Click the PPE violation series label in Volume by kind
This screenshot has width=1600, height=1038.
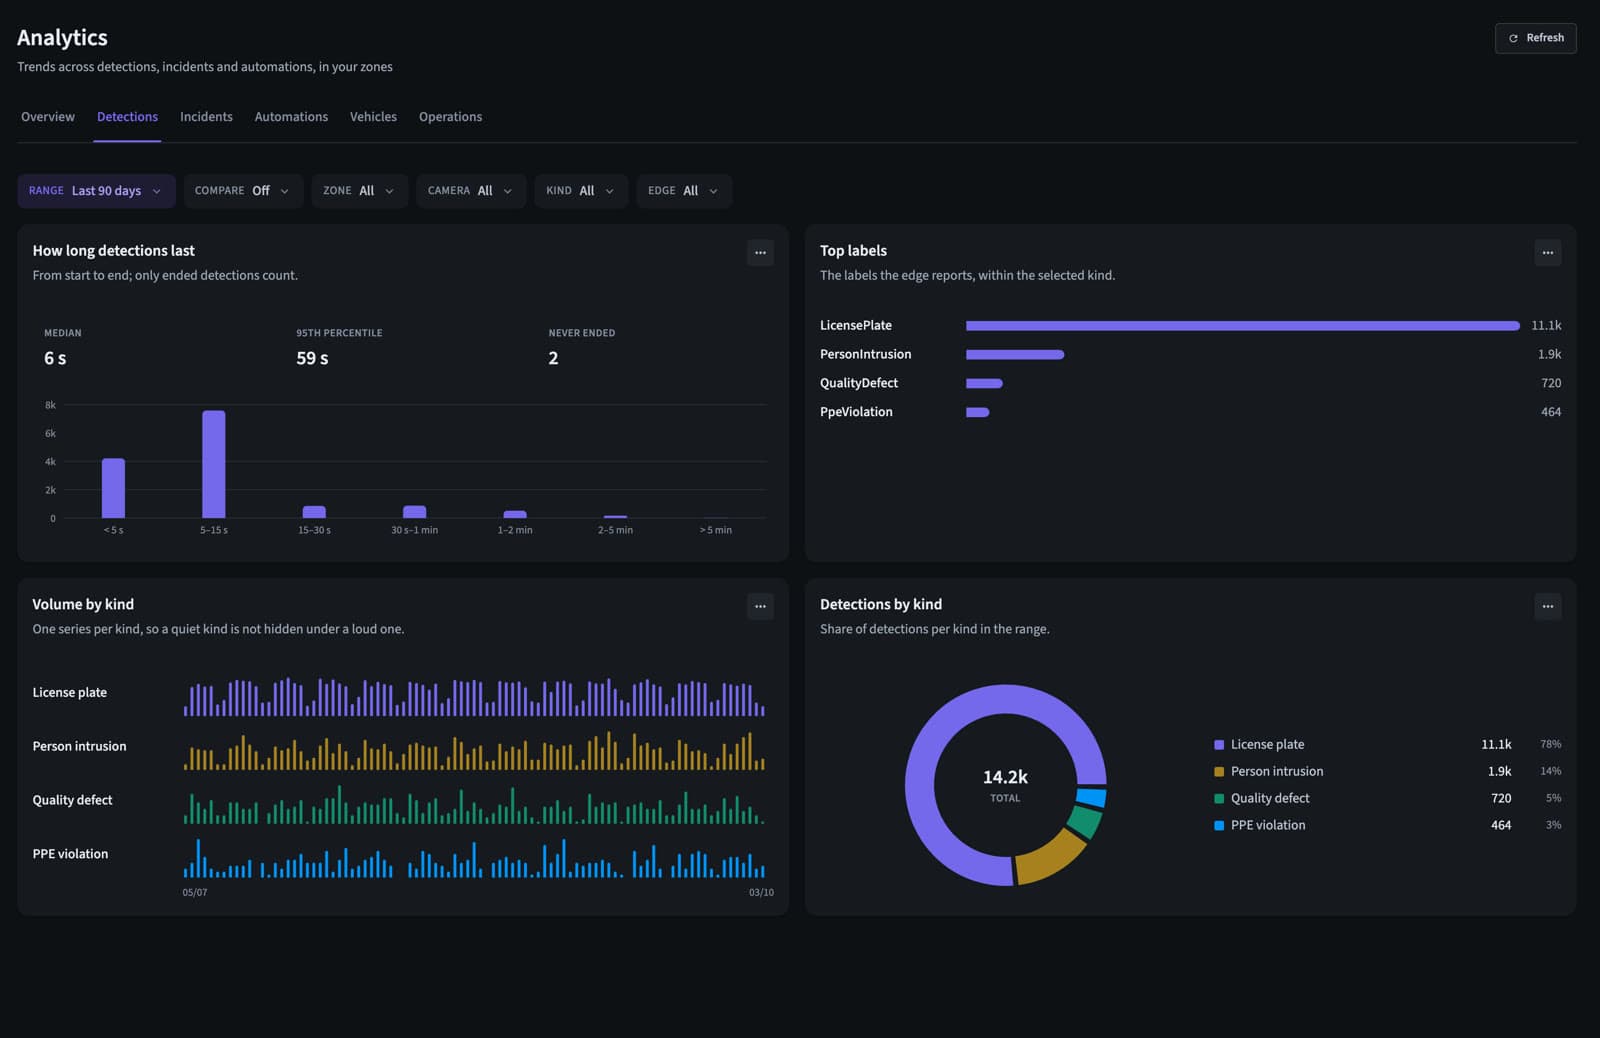pos(70,854)
